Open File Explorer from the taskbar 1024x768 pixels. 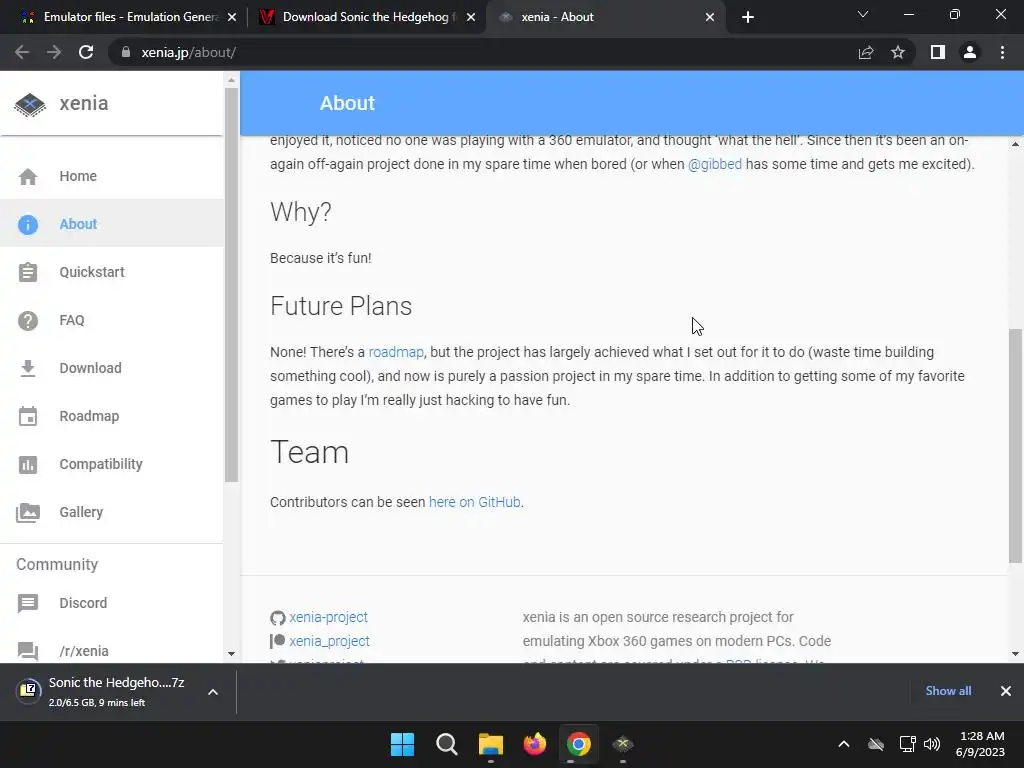491,744
